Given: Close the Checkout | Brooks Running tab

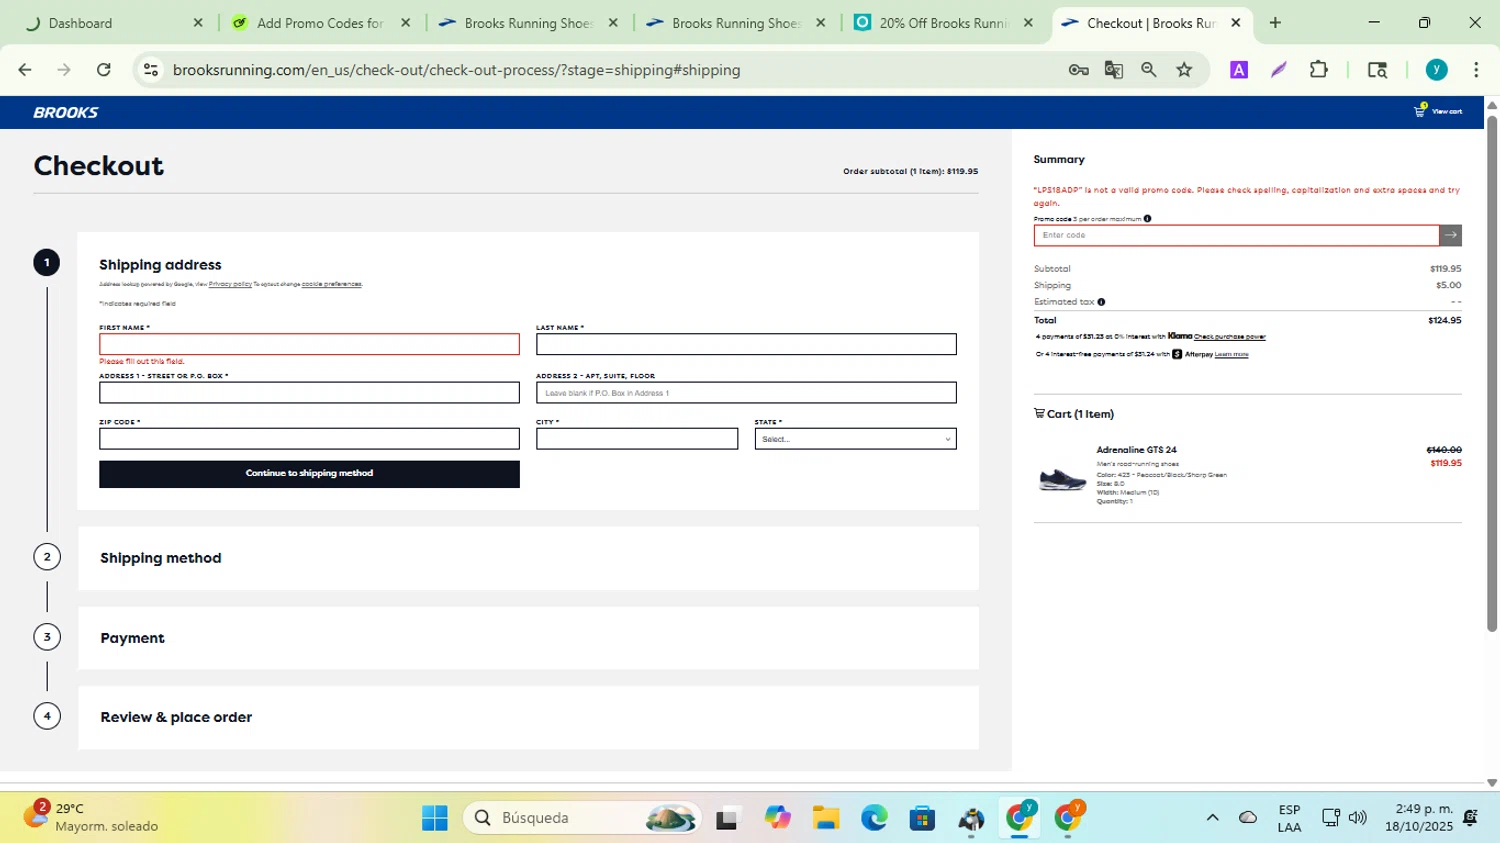Looking at the screenshot, I should tap(1235, 23).
